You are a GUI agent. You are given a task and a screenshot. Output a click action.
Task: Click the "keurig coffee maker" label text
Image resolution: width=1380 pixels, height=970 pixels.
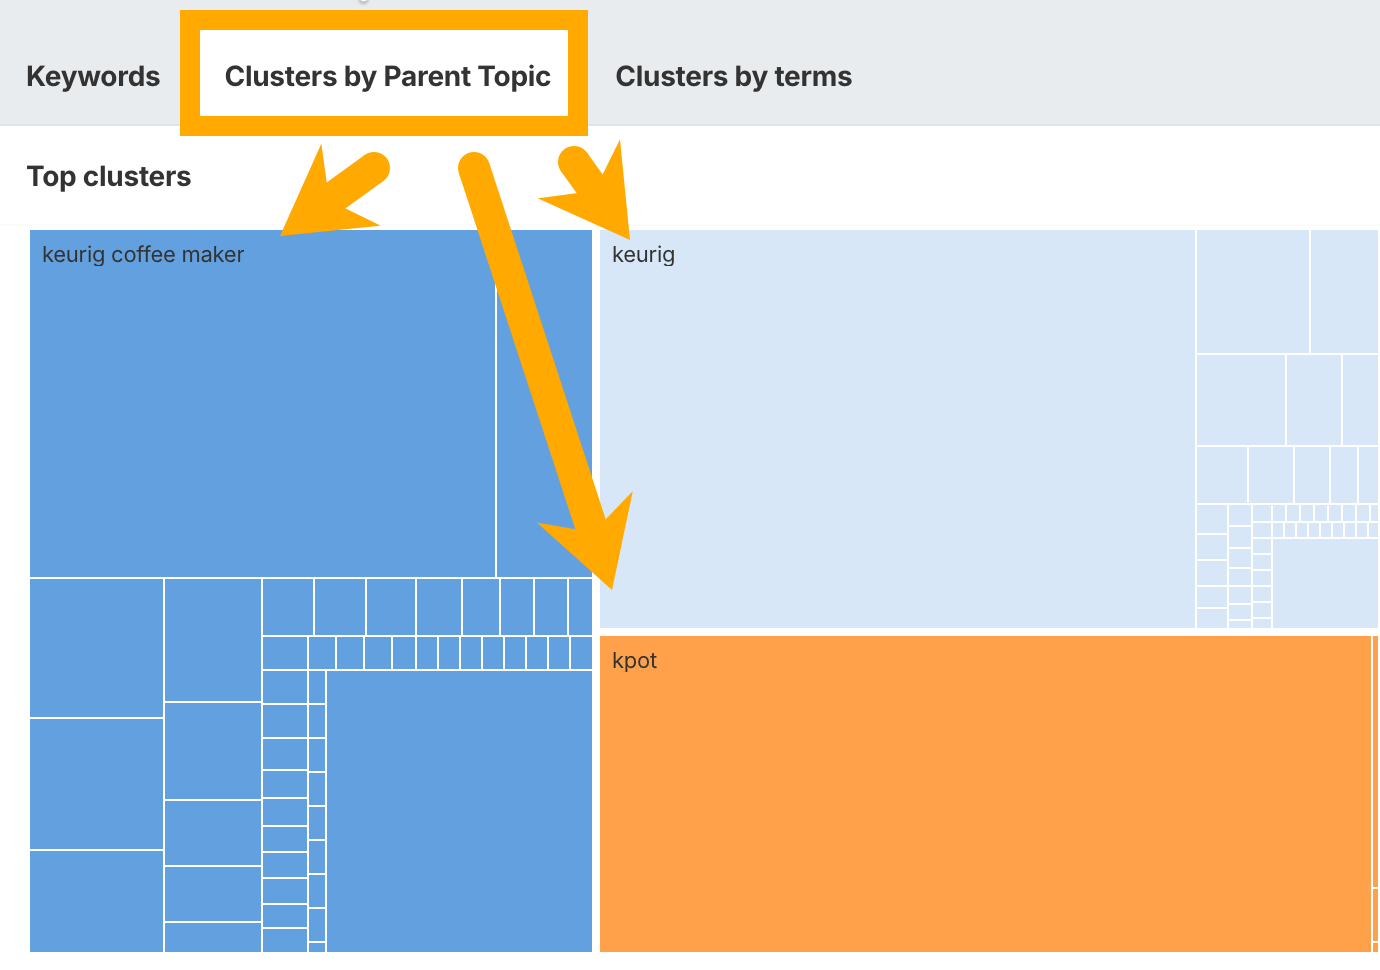[x=143, y=255]
